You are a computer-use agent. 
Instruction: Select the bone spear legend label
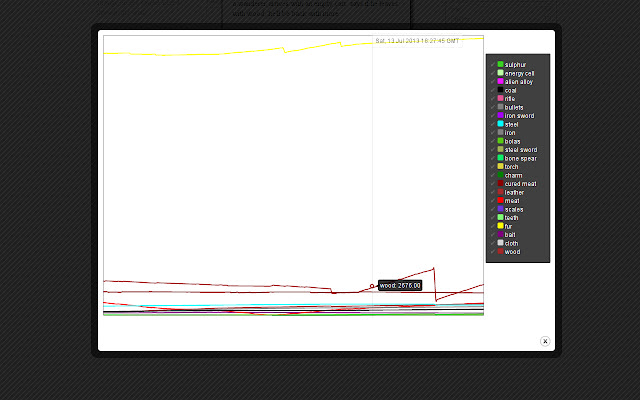[520, 158]
